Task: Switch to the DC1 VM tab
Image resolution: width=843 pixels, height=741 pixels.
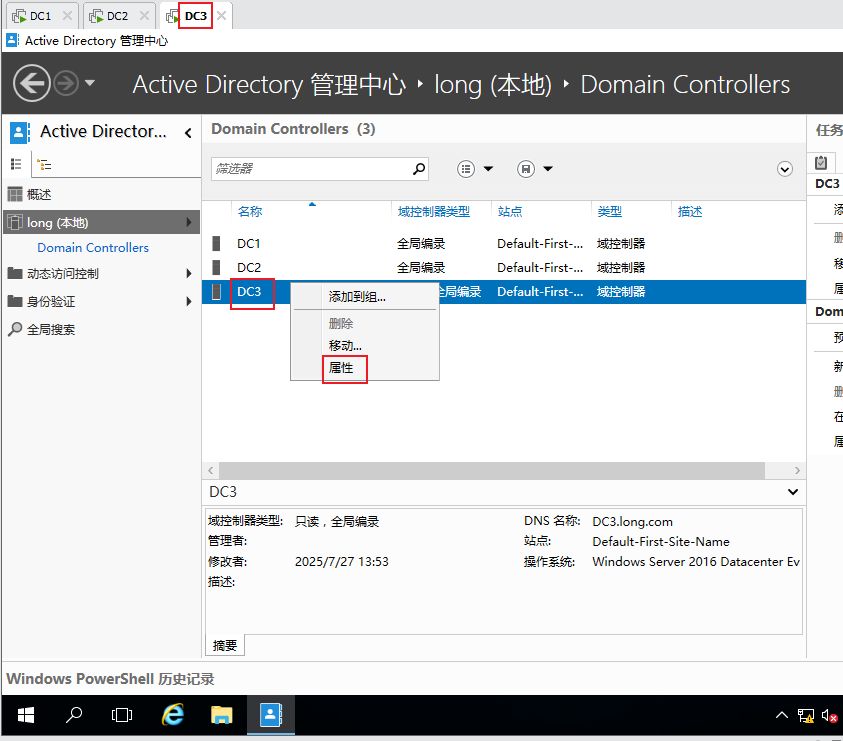Action: [40, 16]
